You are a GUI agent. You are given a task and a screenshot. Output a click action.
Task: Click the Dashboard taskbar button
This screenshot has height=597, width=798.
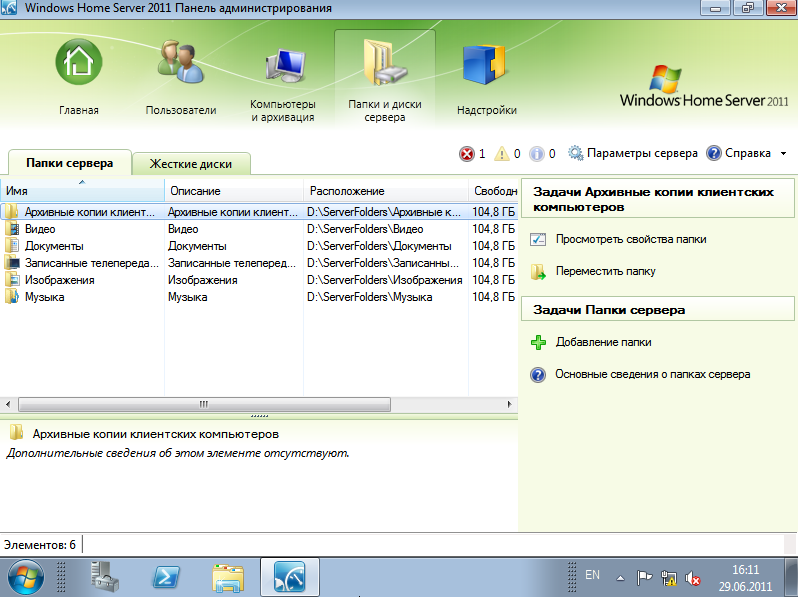pos(290,577)
